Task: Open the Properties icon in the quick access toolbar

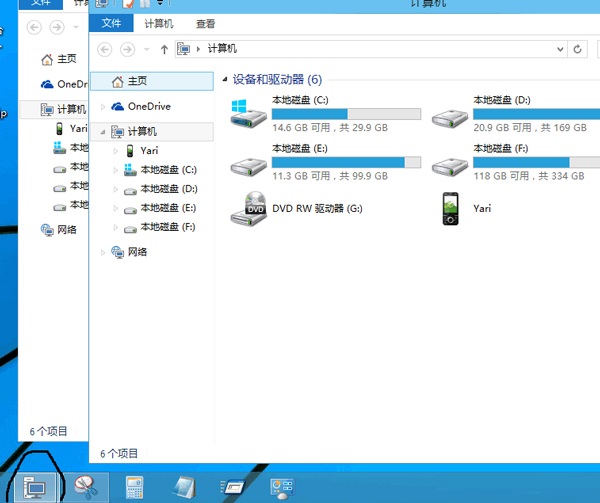Action: point(128,3)
